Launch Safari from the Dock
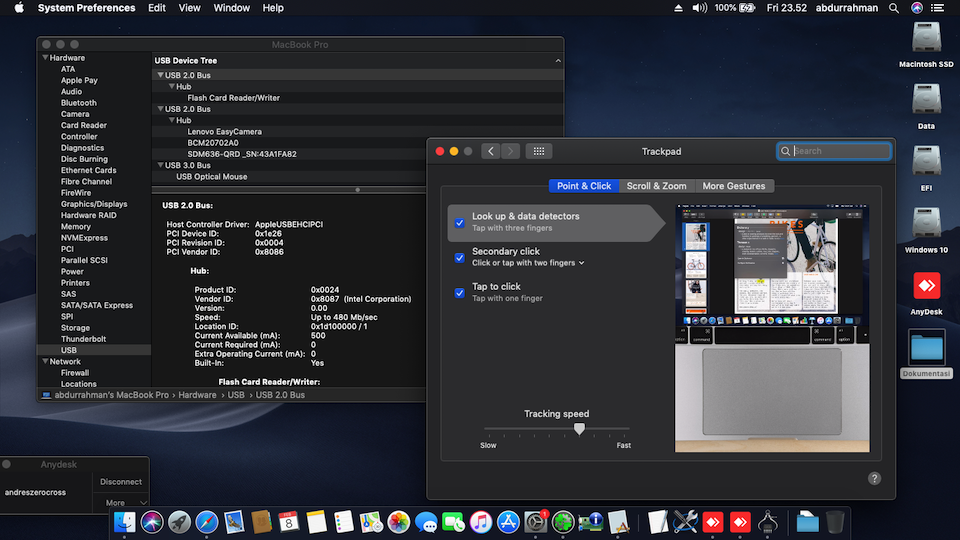 pos(207,521)
